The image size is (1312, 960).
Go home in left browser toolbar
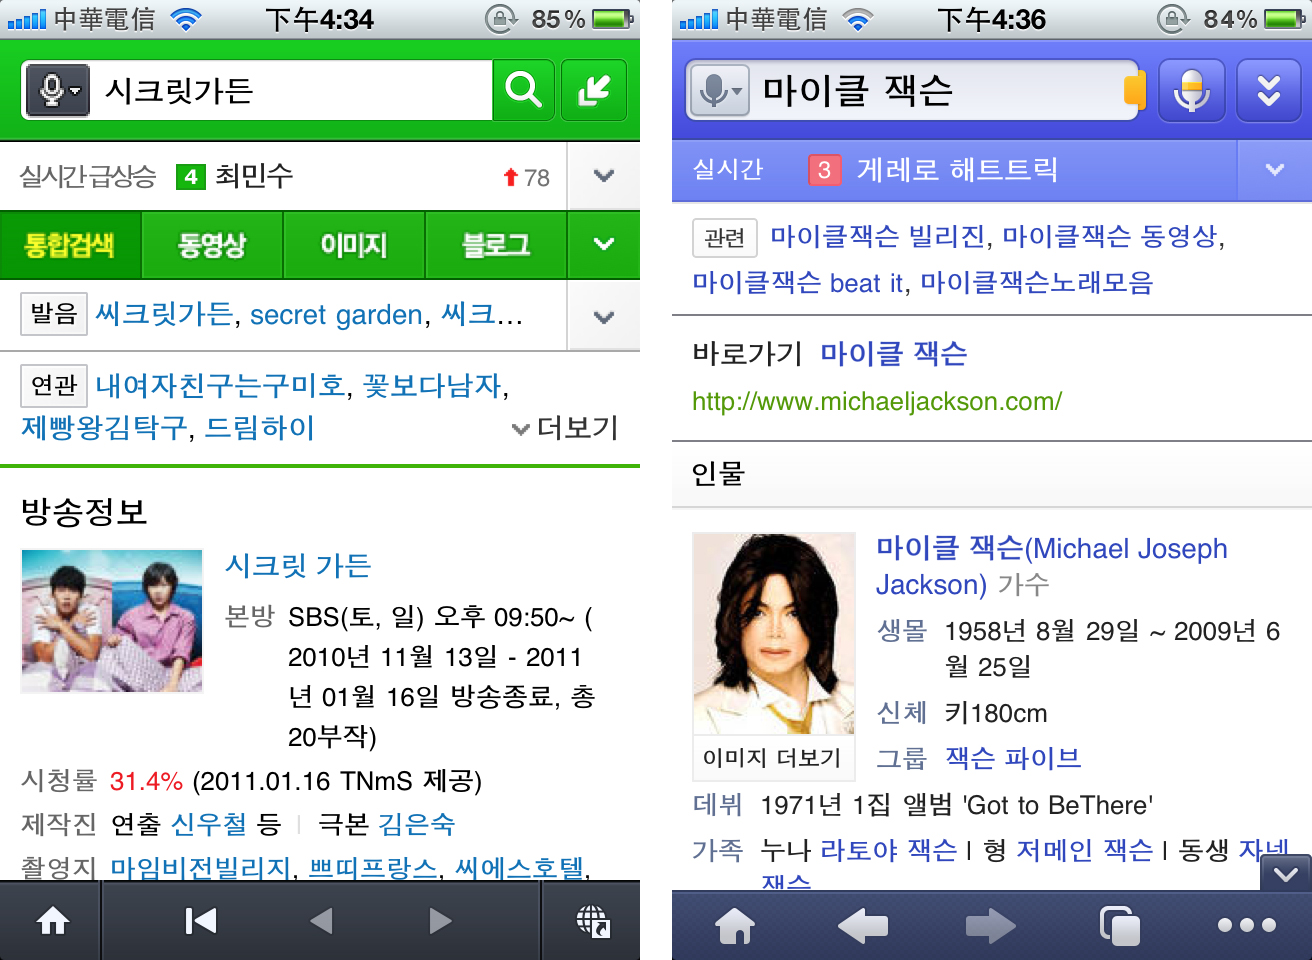click(x=52, y=921)
